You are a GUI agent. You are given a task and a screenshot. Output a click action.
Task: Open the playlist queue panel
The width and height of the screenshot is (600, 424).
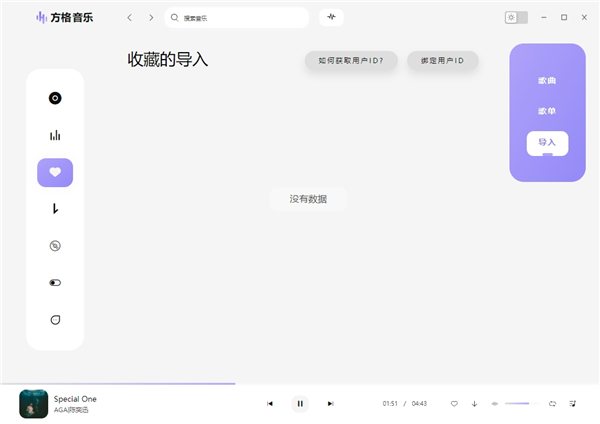click(x=572, y=404)
